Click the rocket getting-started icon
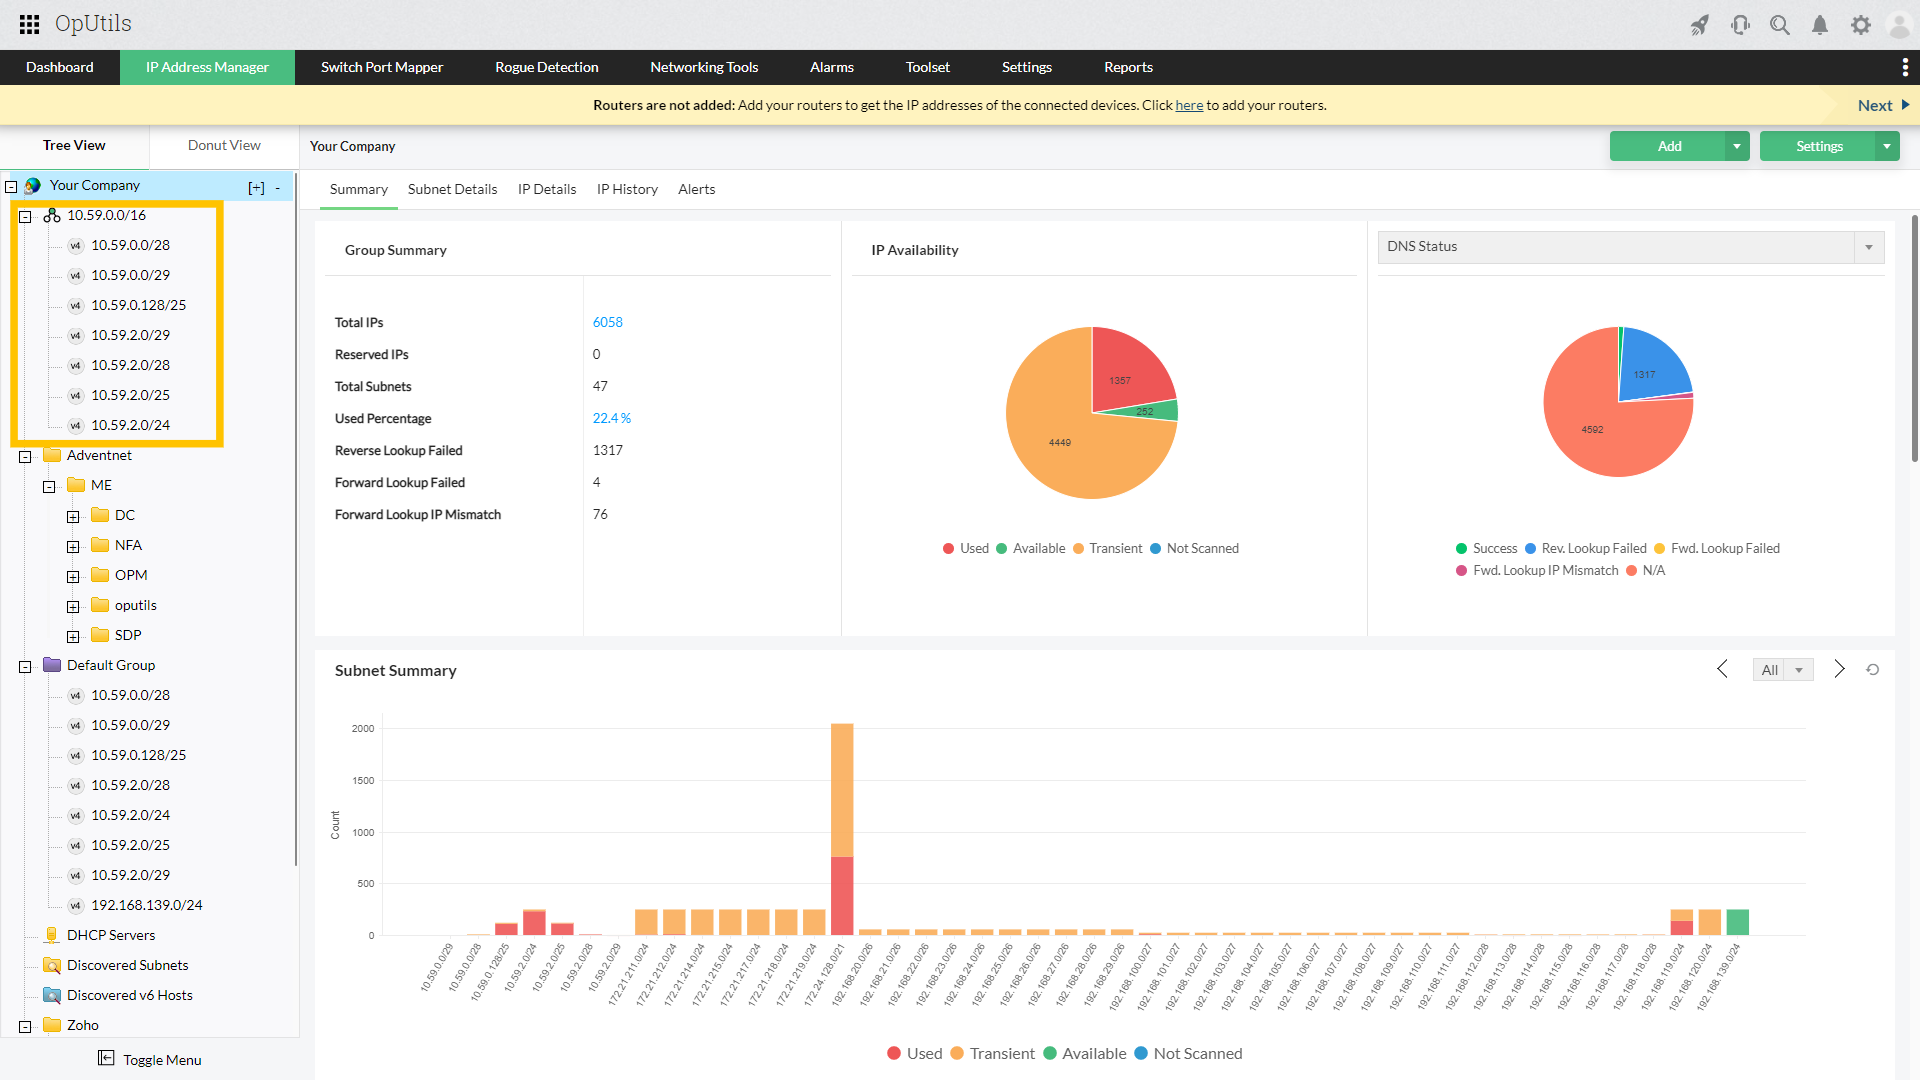 [1700, 25]
